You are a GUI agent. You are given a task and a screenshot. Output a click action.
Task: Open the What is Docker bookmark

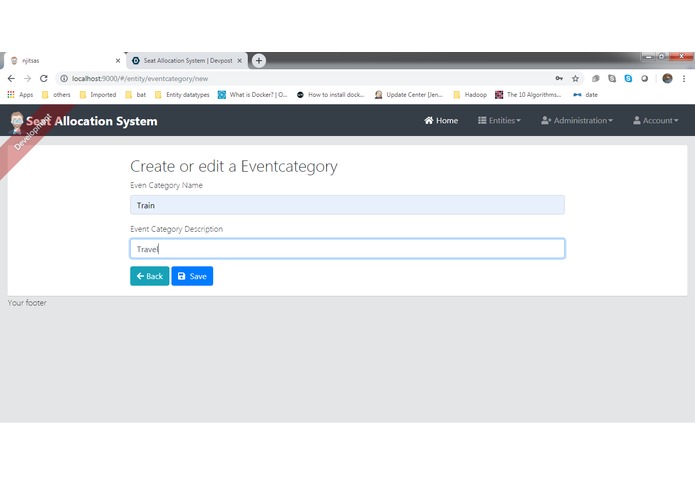(253, 94)
